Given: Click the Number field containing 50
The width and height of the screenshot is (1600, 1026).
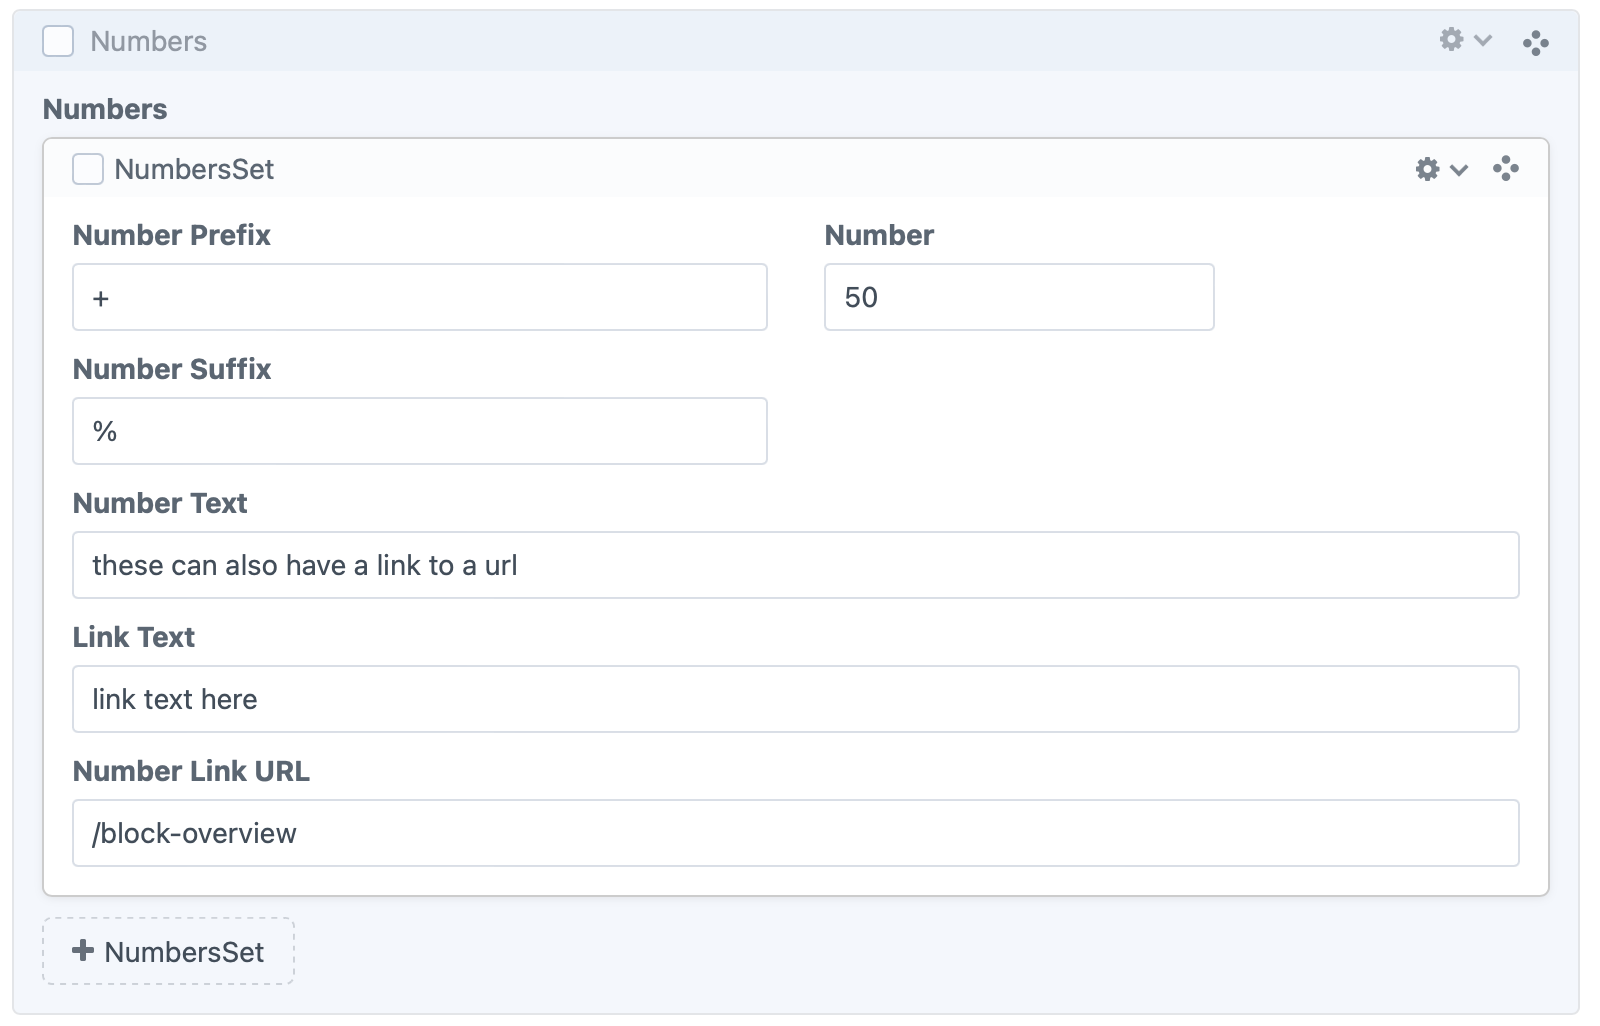Looking at the screenshot, I should click(x=1018, y=297).
